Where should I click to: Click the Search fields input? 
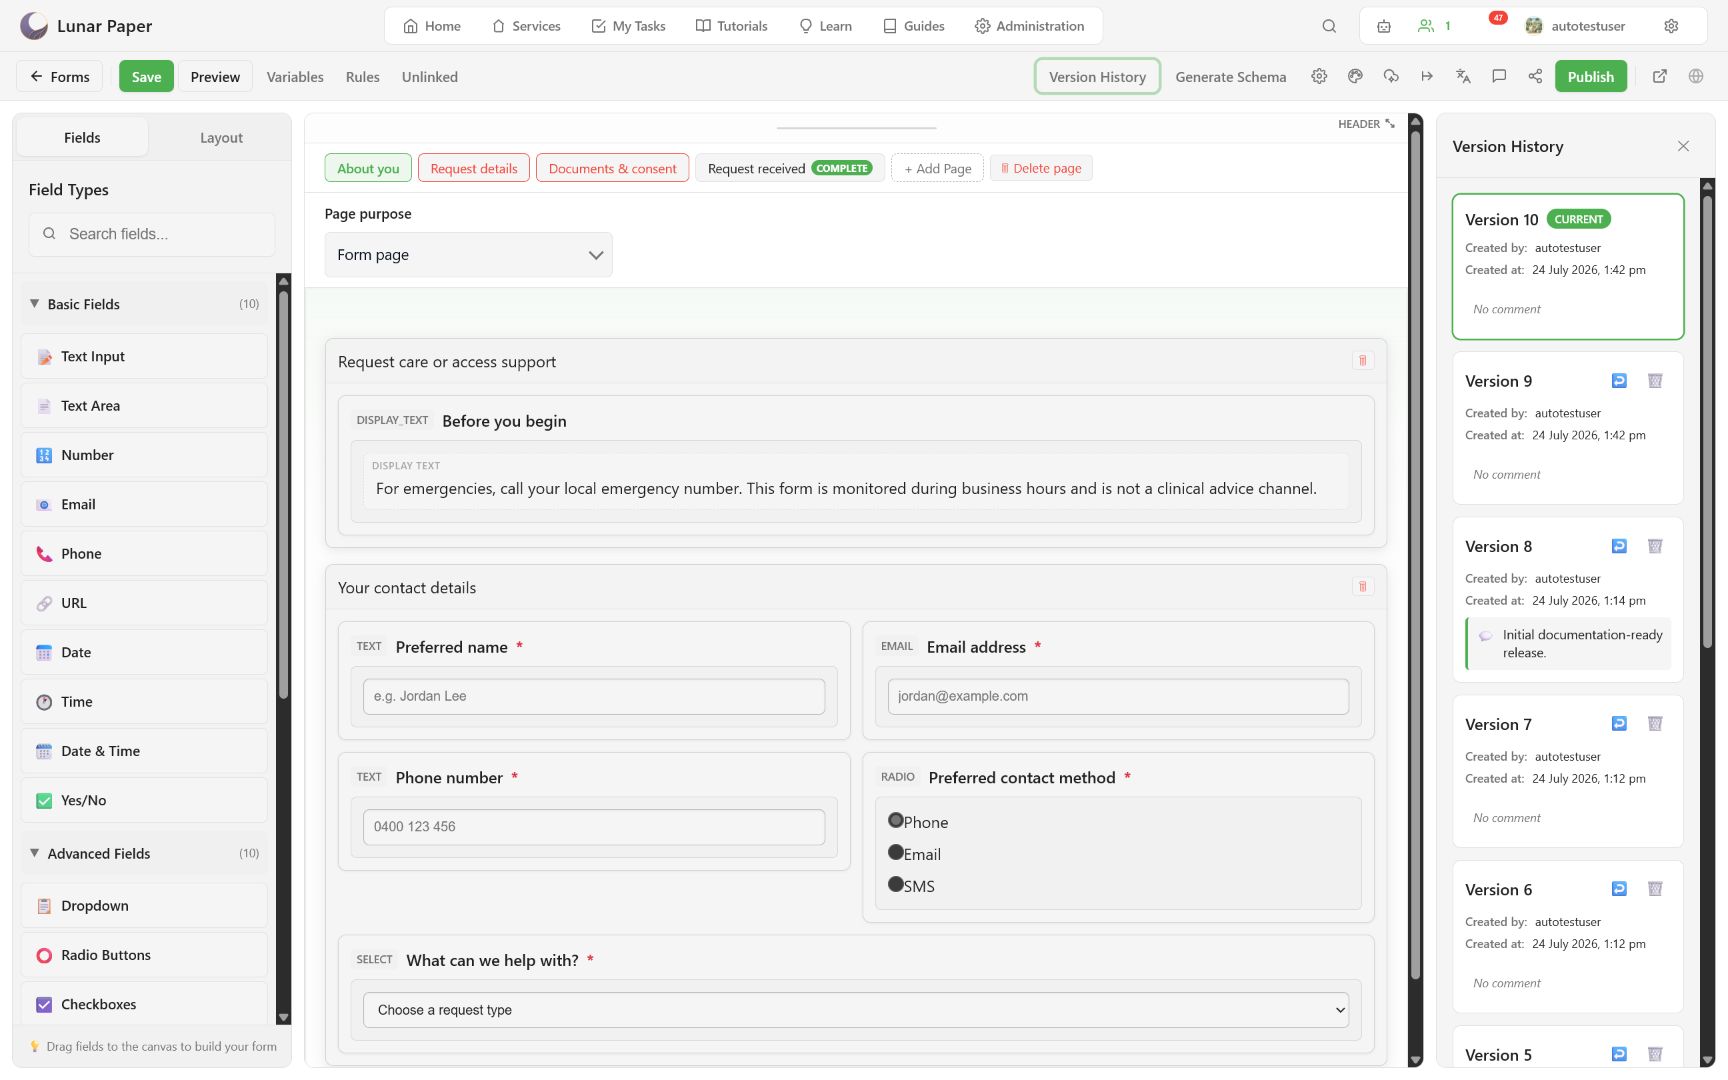pyautogui.click(x=152, y=234)
